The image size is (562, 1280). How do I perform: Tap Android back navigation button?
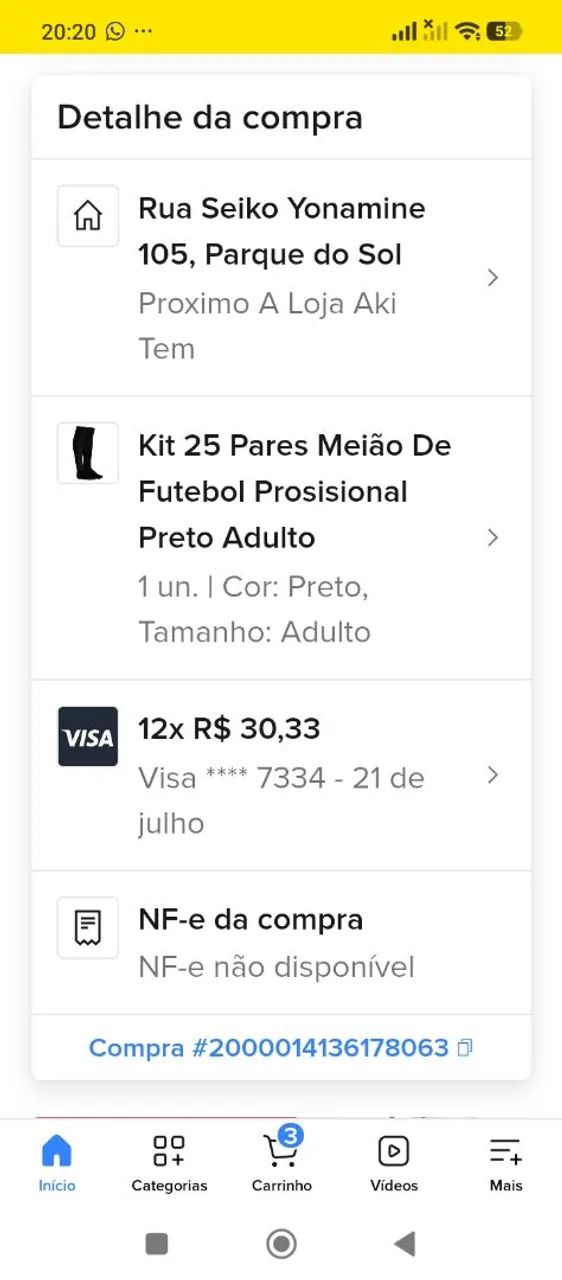[x=405, y=1243]
